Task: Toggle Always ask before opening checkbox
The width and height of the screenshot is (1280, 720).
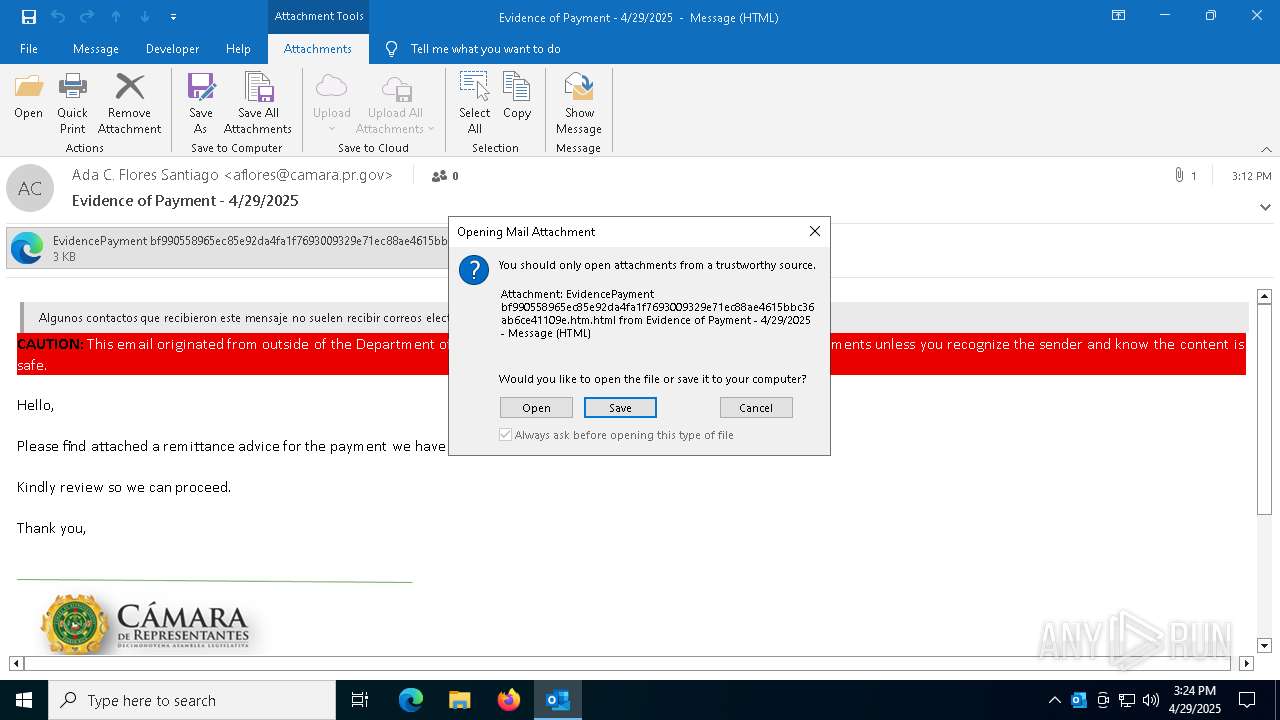Action: [505, 435]
